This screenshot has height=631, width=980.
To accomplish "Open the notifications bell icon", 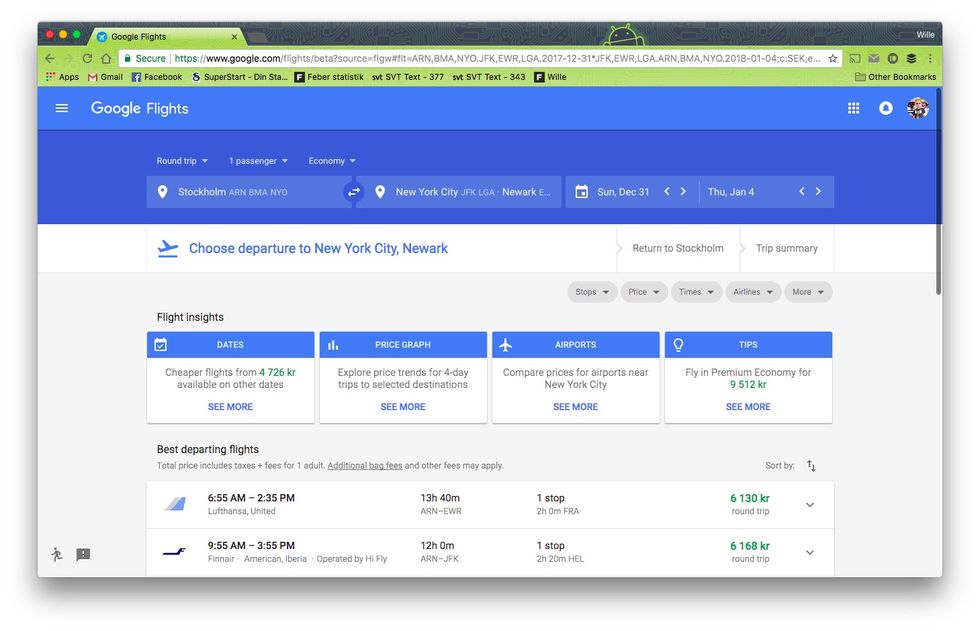I will pos(885,108).
